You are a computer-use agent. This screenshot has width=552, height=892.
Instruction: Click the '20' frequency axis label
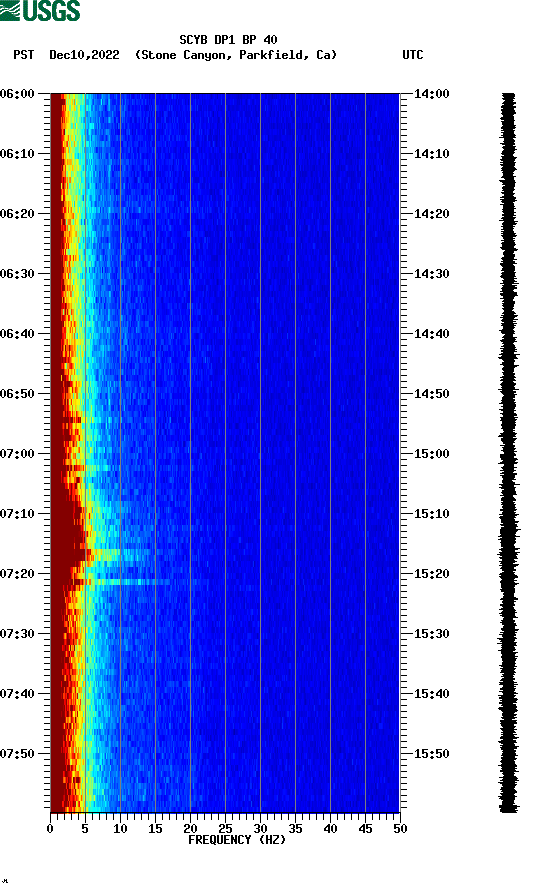pos(190,829)
